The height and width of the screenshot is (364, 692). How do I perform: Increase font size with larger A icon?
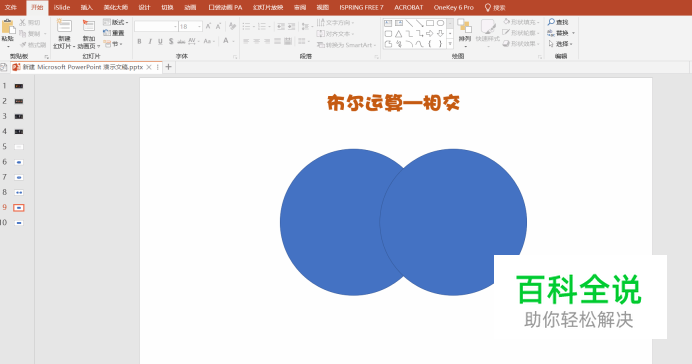pos(208,26)
